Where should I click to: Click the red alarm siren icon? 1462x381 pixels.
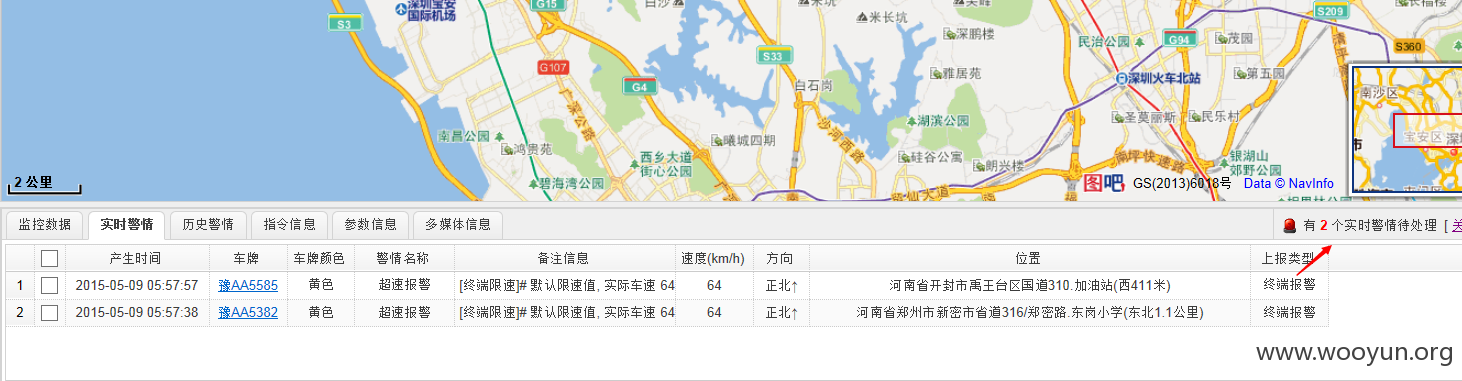[x=1290, y=225]
